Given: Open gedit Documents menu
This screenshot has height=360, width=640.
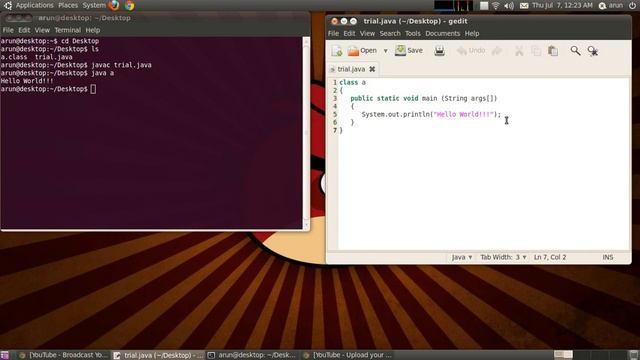Looking at the screenshot, I should click(x=442, y=33).
